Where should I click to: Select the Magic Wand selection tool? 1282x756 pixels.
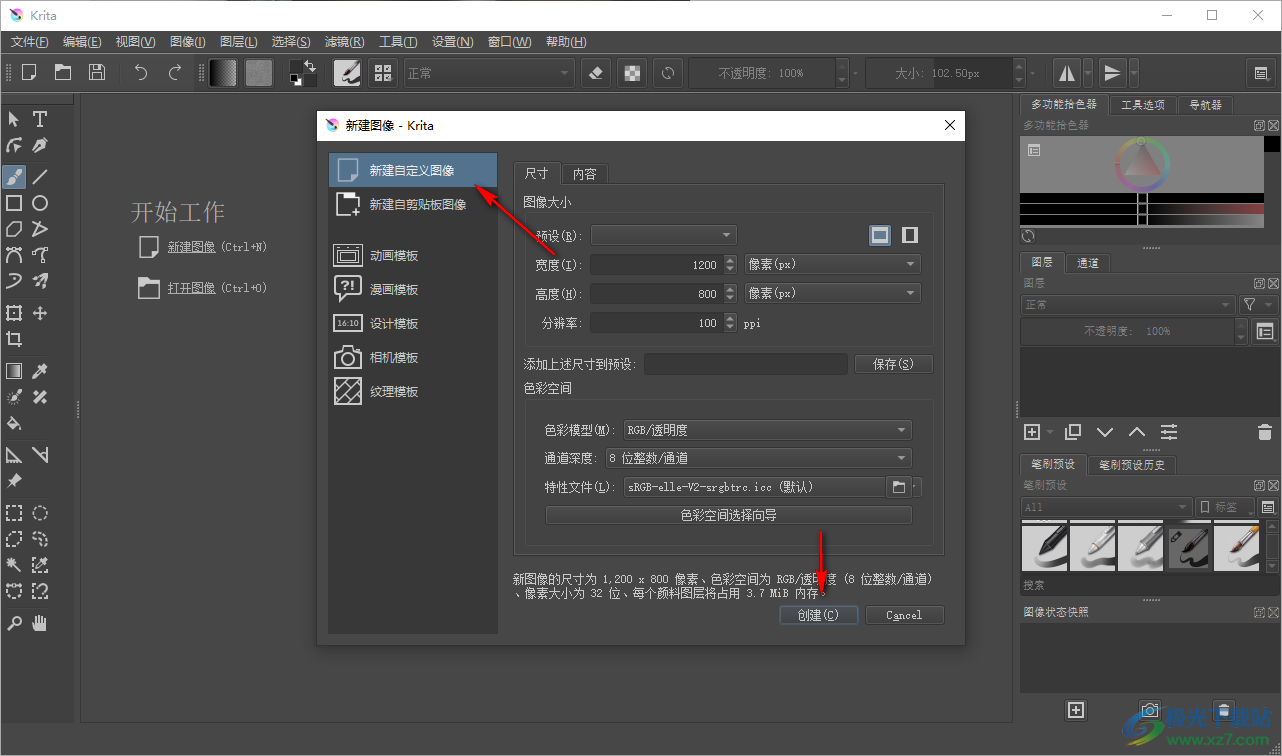14,565
